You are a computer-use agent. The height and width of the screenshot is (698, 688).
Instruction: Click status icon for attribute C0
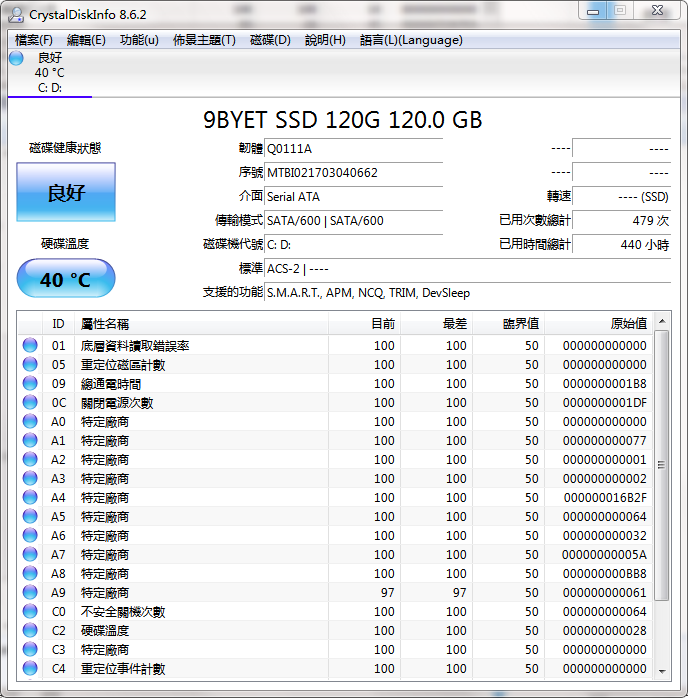pyautogui.click(x=30, y=611)
